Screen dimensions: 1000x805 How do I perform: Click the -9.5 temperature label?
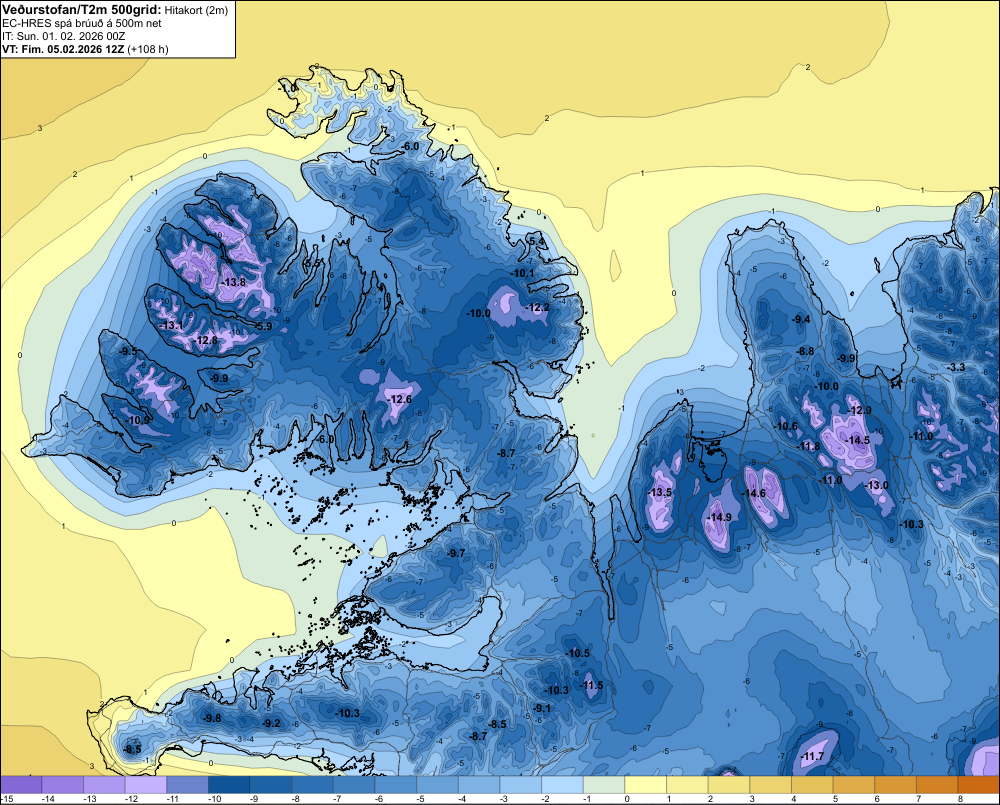128,351
